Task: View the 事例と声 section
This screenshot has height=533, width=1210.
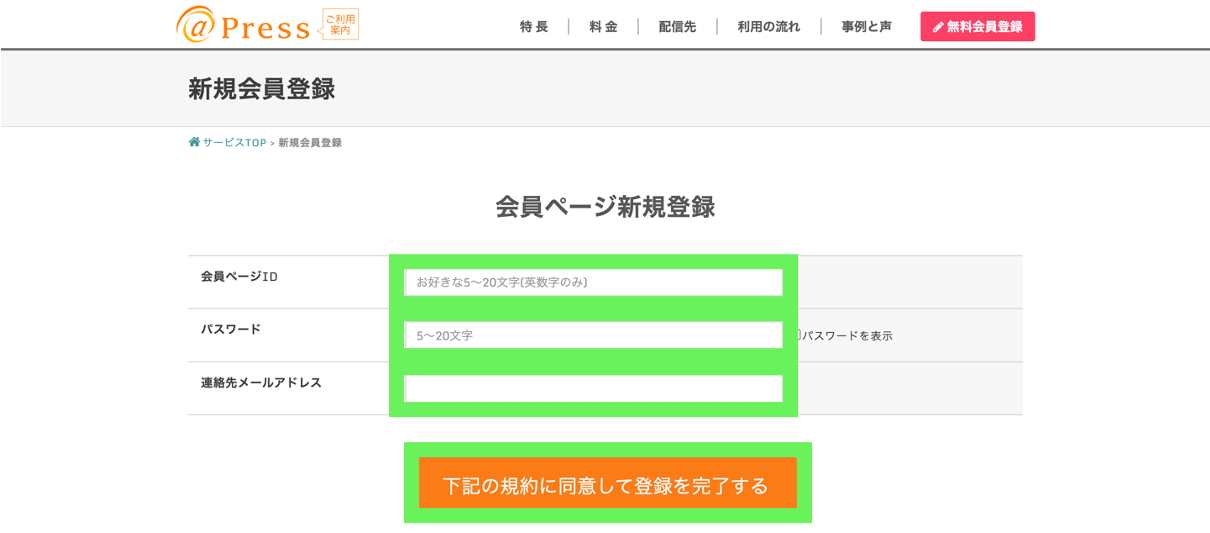Action: click(866, 27)
